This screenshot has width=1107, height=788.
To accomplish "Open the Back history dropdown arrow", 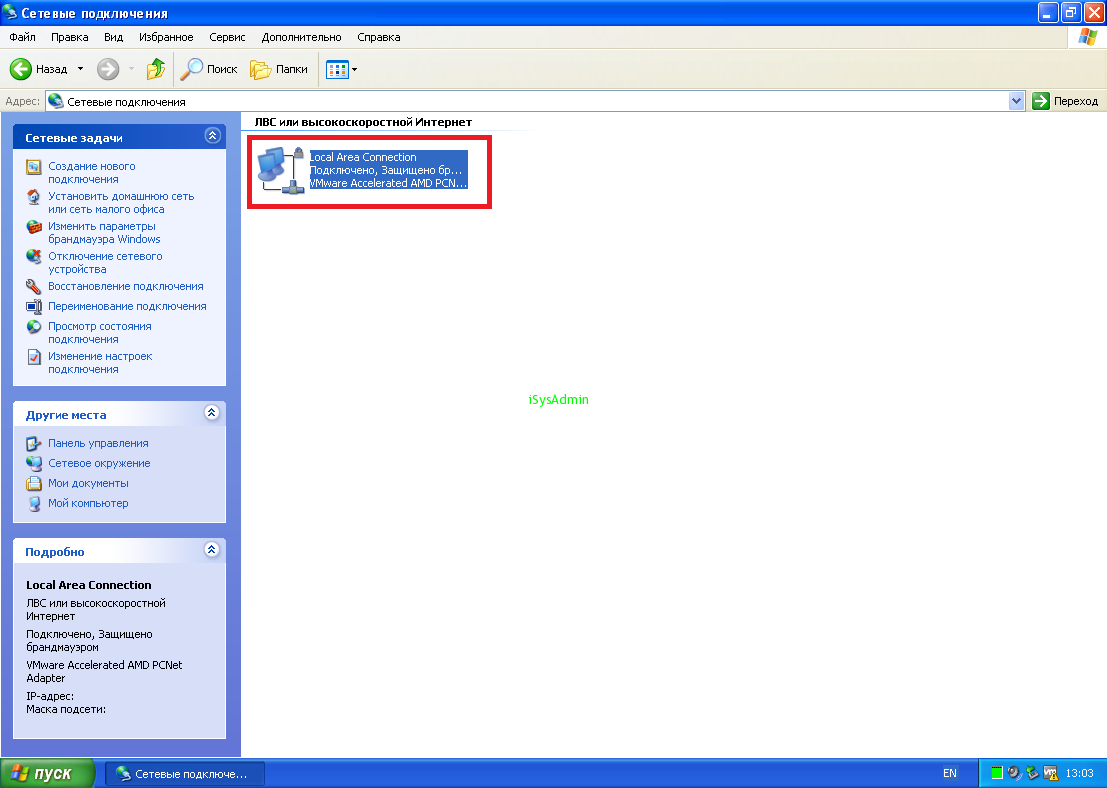I will [x=80, y=68].
